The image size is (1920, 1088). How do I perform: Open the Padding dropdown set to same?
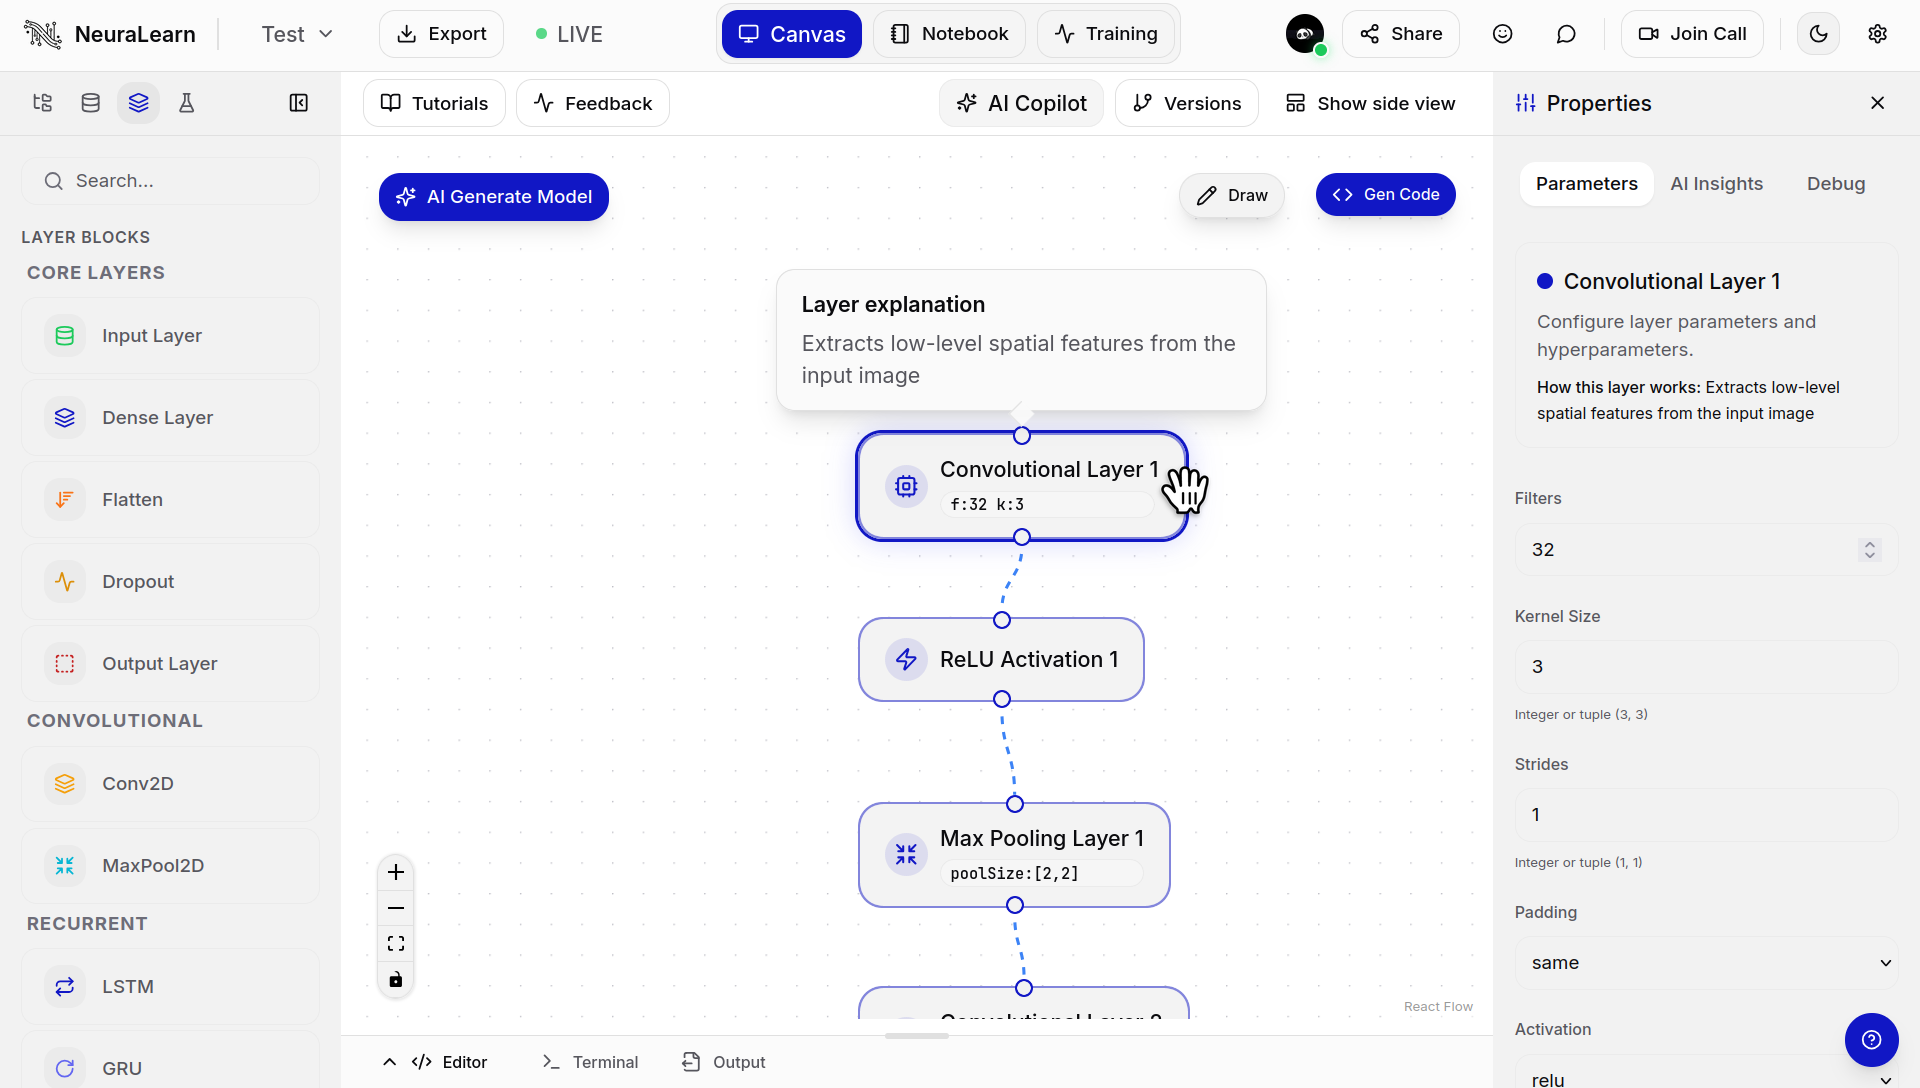coord(1705,963)
